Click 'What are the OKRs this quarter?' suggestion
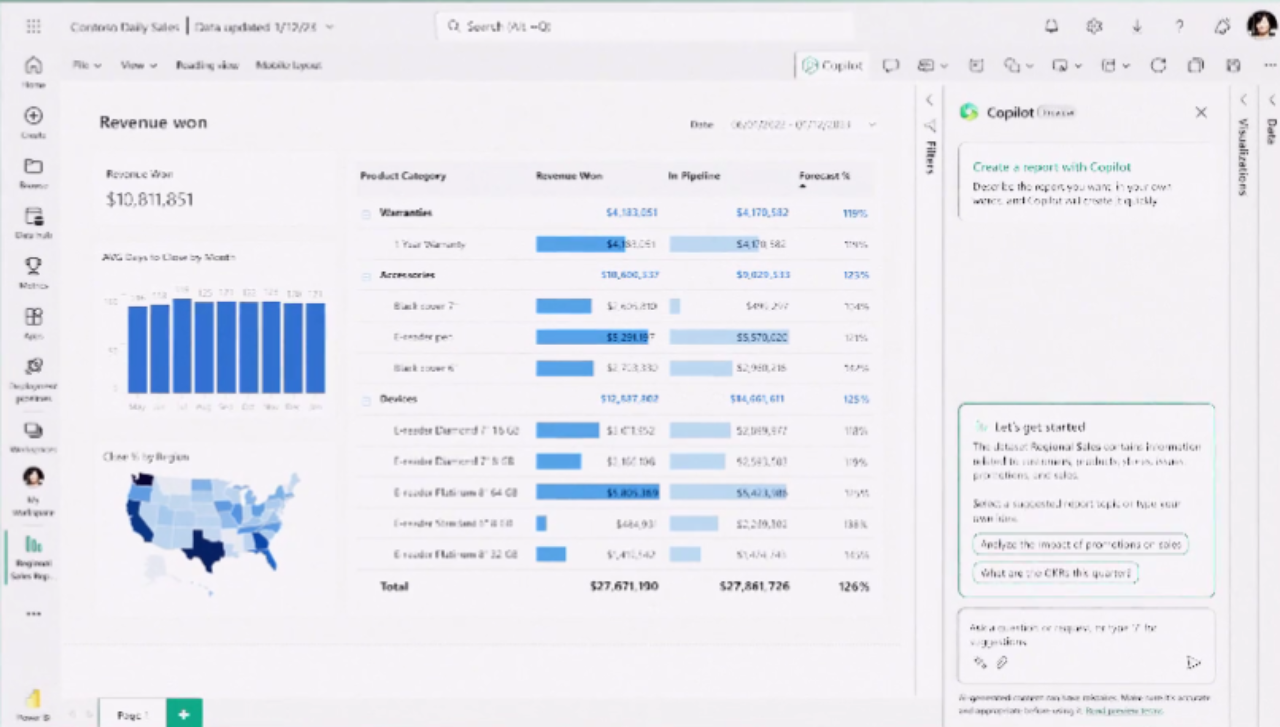The height and width of the screenshot is (727, 1280). [x=1056, y=573]
